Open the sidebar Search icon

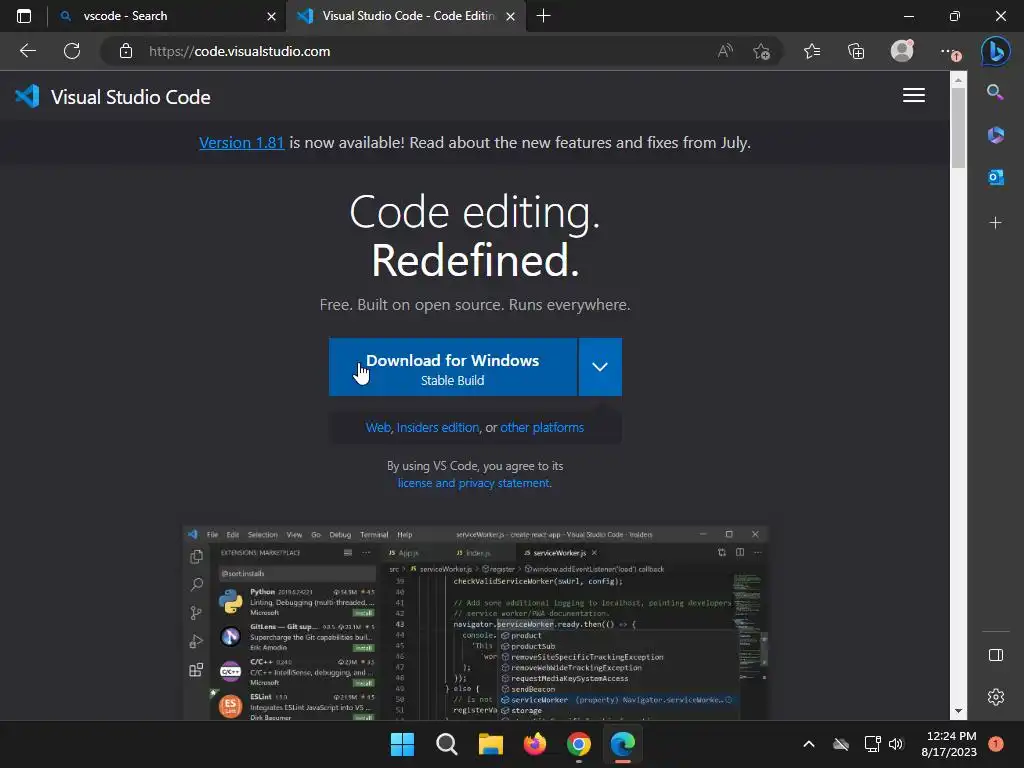995,92
